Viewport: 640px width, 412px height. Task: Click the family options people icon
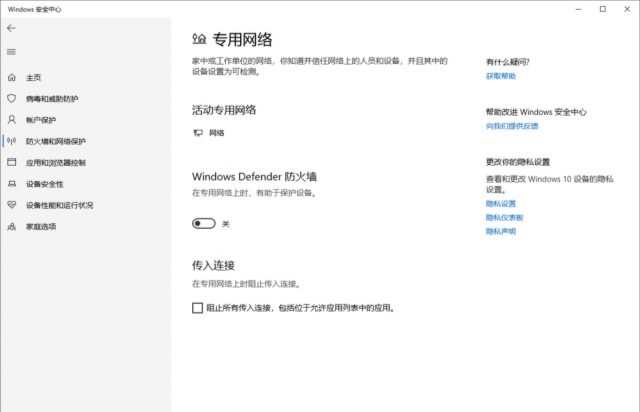tap(11, 226)
